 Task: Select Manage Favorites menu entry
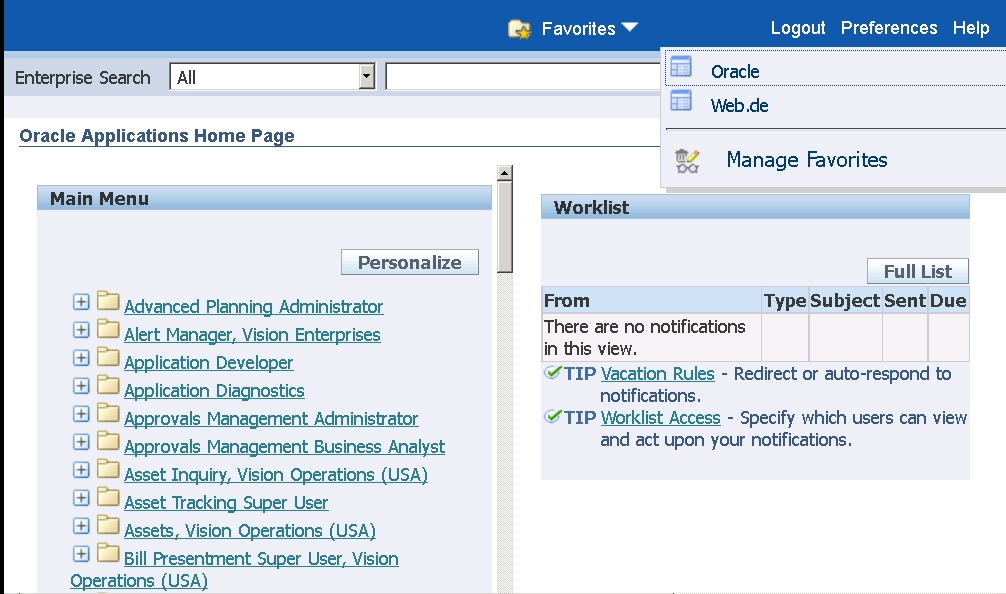(x=806, y=160)
